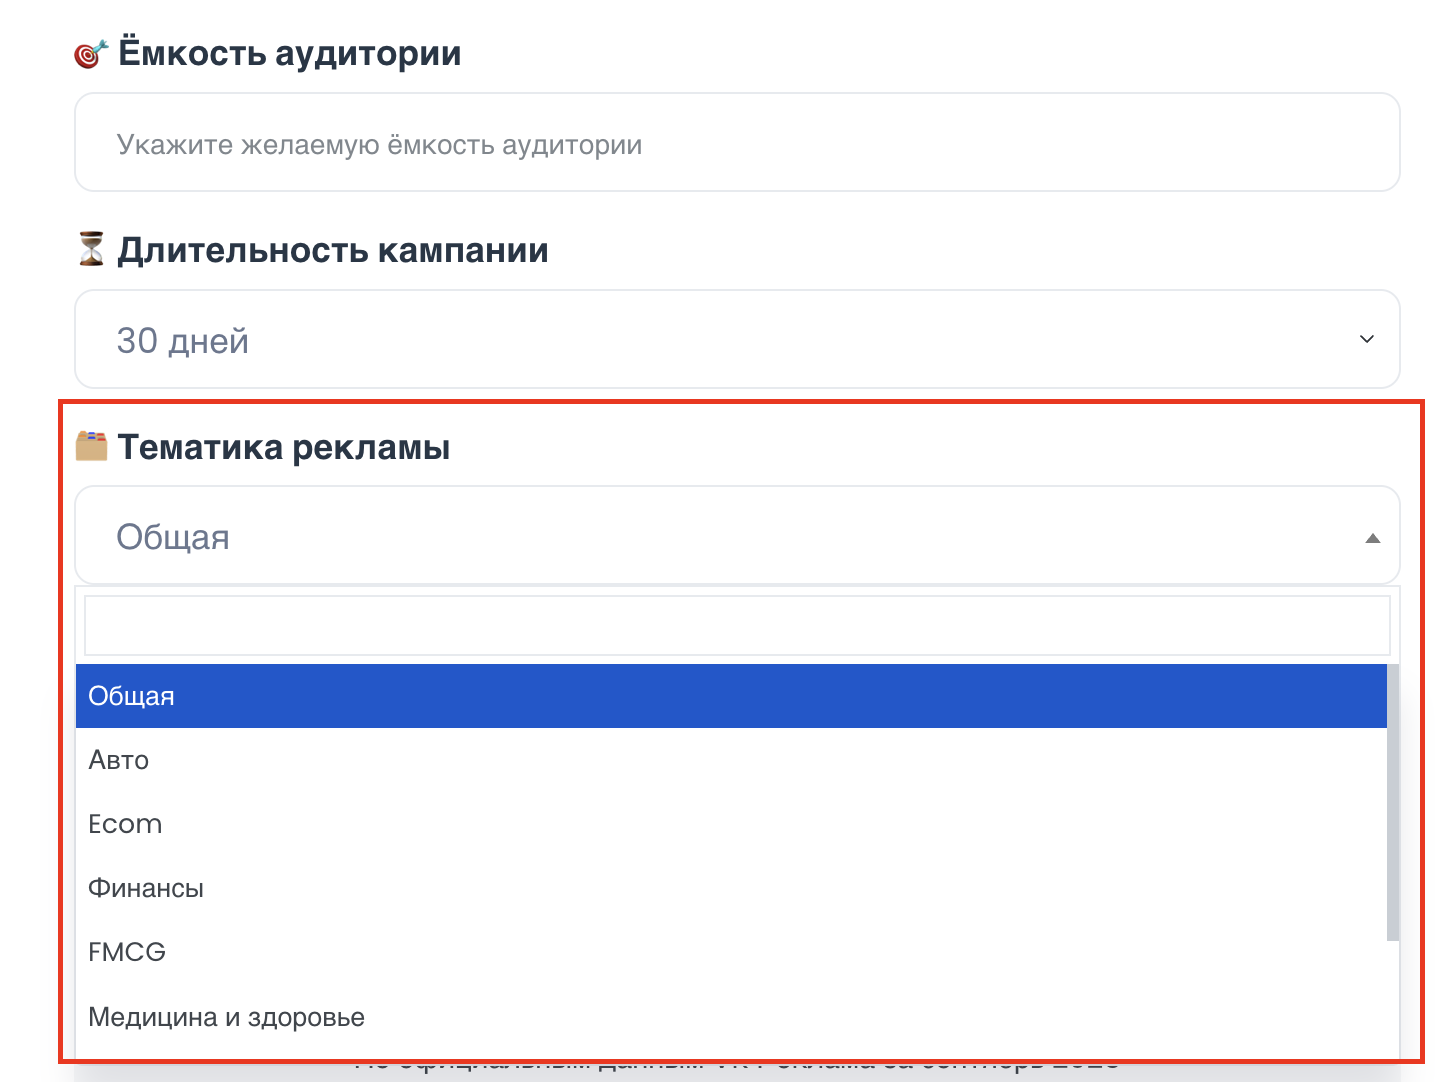This screenshot has height=1082, width=1442.
Task: Click the hourglass icon beside Длительность кампании
Action: coord(91,249)
